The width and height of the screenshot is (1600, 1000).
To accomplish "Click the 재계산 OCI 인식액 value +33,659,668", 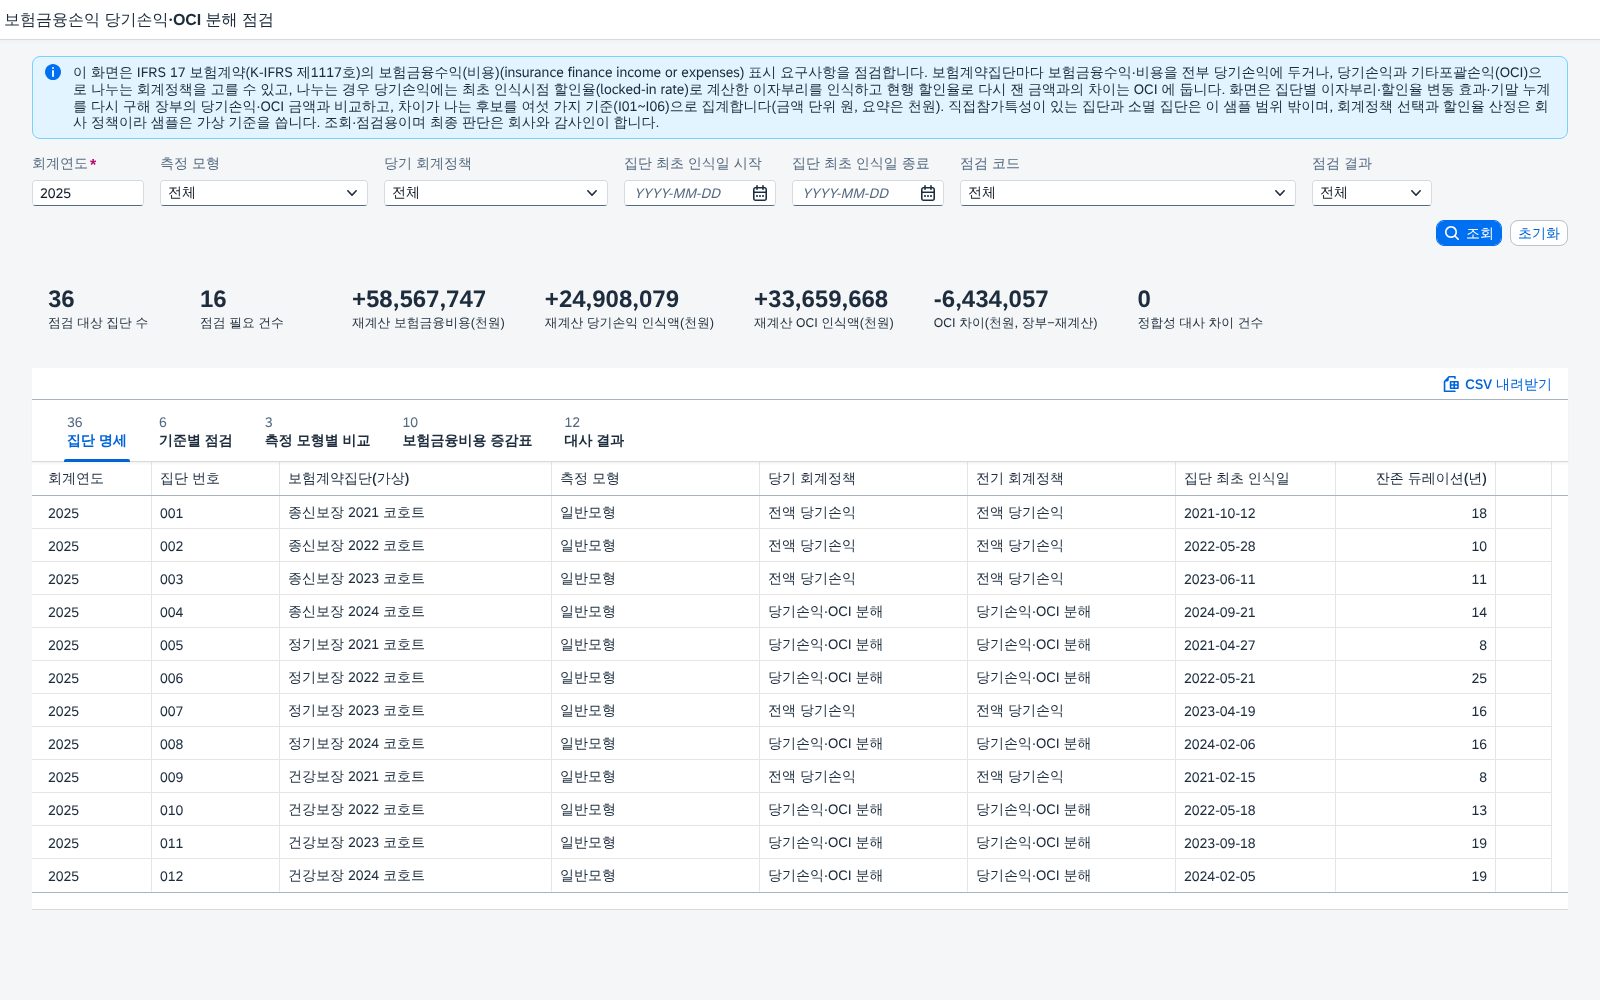I will [821, 299].
